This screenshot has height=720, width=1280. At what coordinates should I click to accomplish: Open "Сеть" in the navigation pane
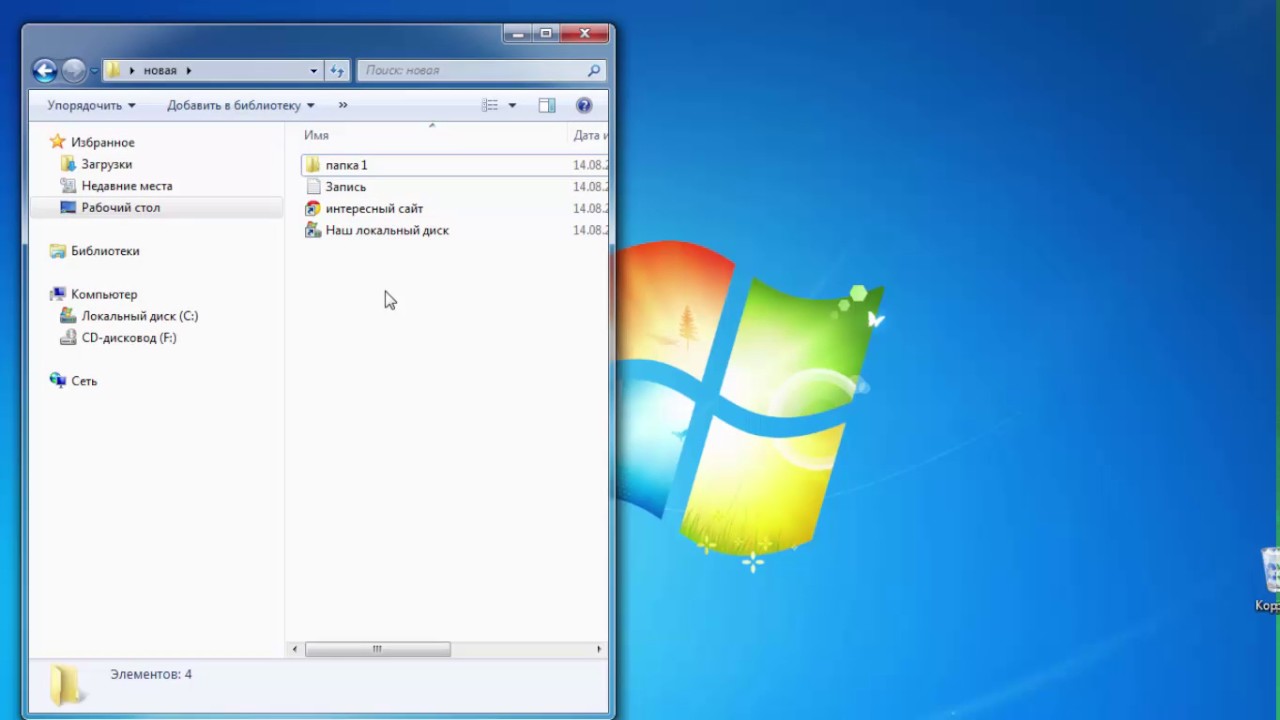[x=84, y=381]
